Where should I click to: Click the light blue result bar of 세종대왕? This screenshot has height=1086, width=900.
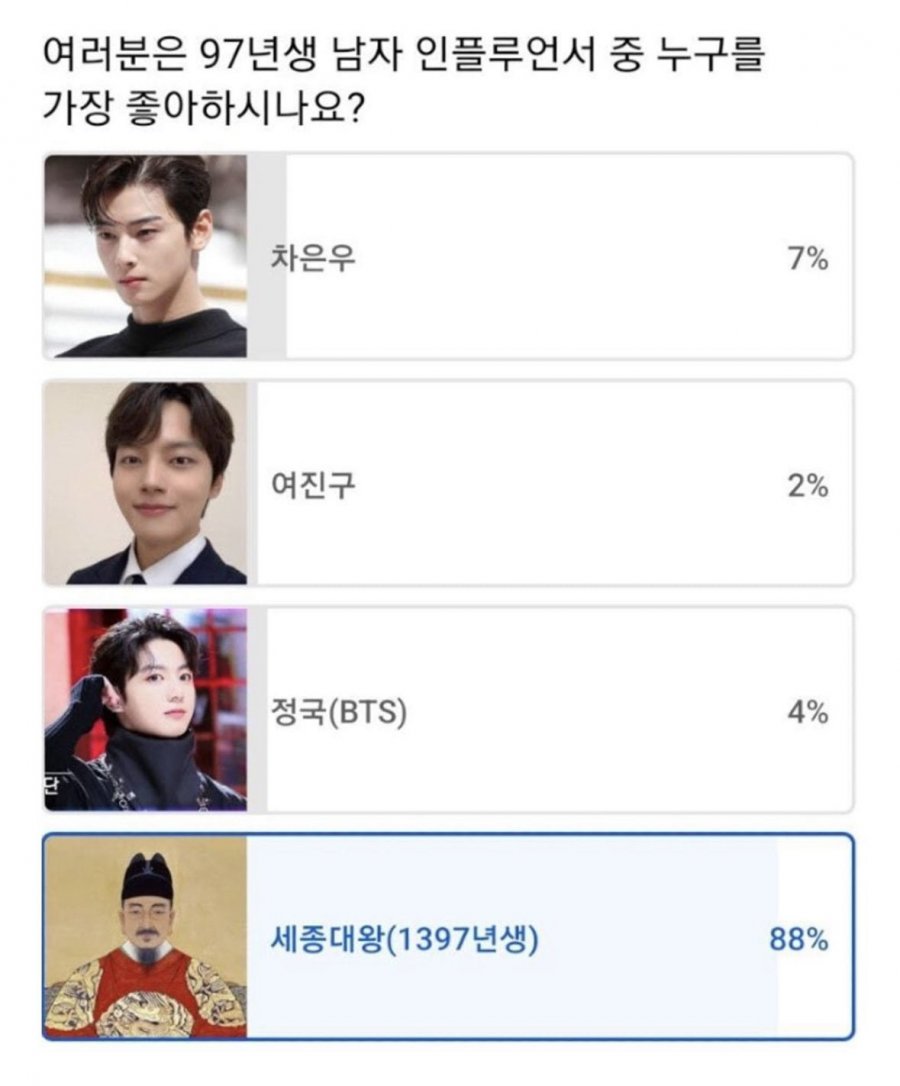point(512,937)
